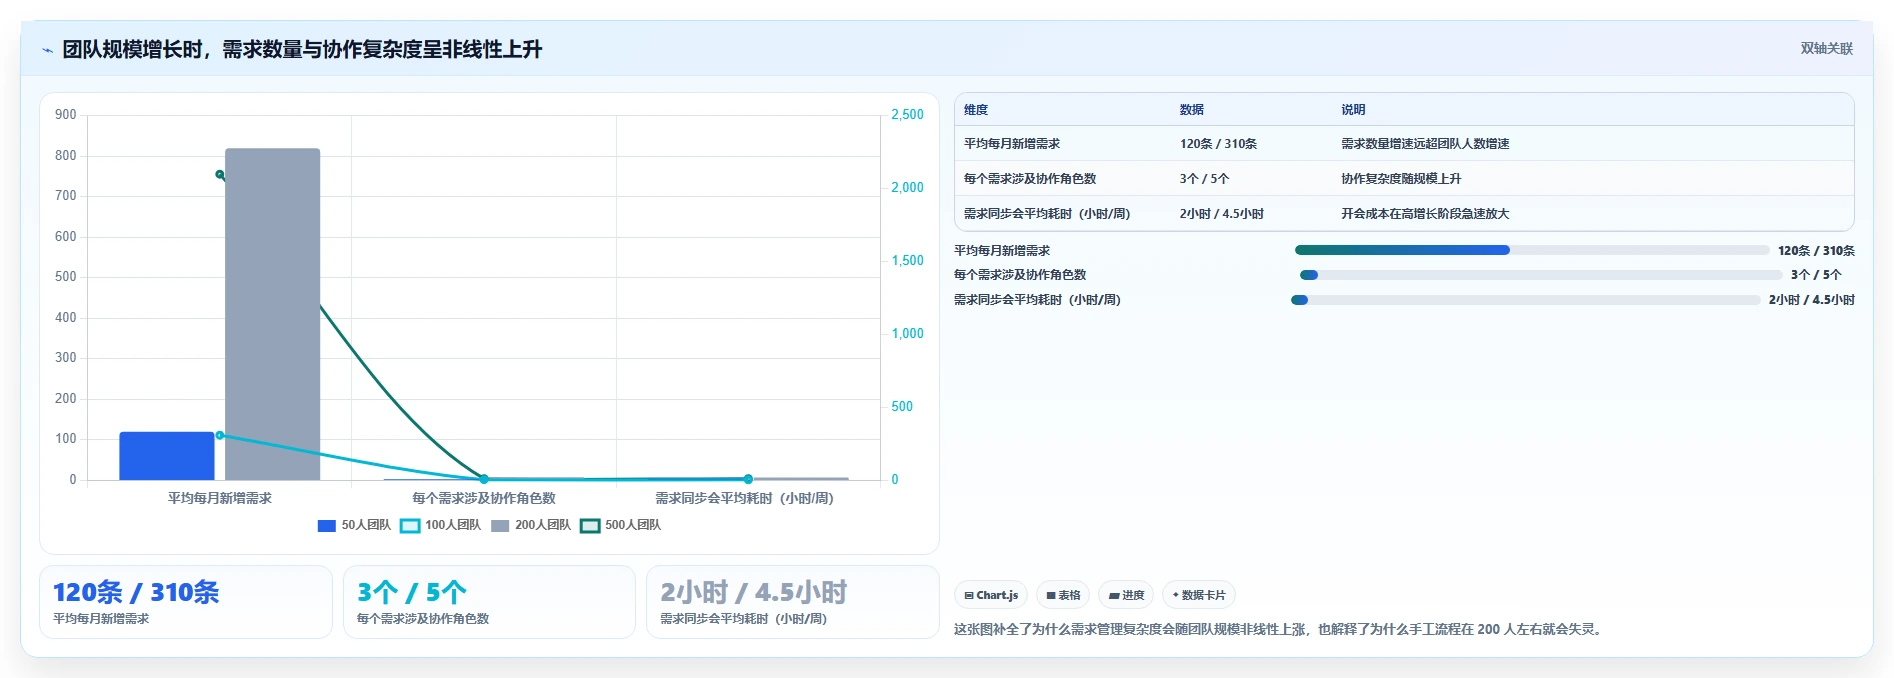1894x678 pixels.
Task: Click the card title 团队规模增长时 heading
Action: click(302, 50)
